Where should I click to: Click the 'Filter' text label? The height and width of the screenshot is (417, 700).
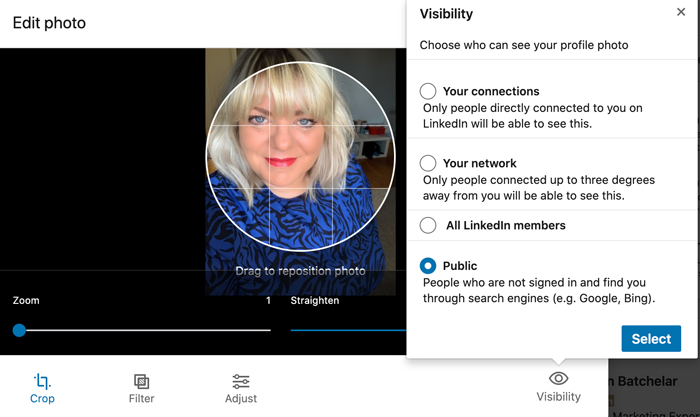click(x=141, y=398)
